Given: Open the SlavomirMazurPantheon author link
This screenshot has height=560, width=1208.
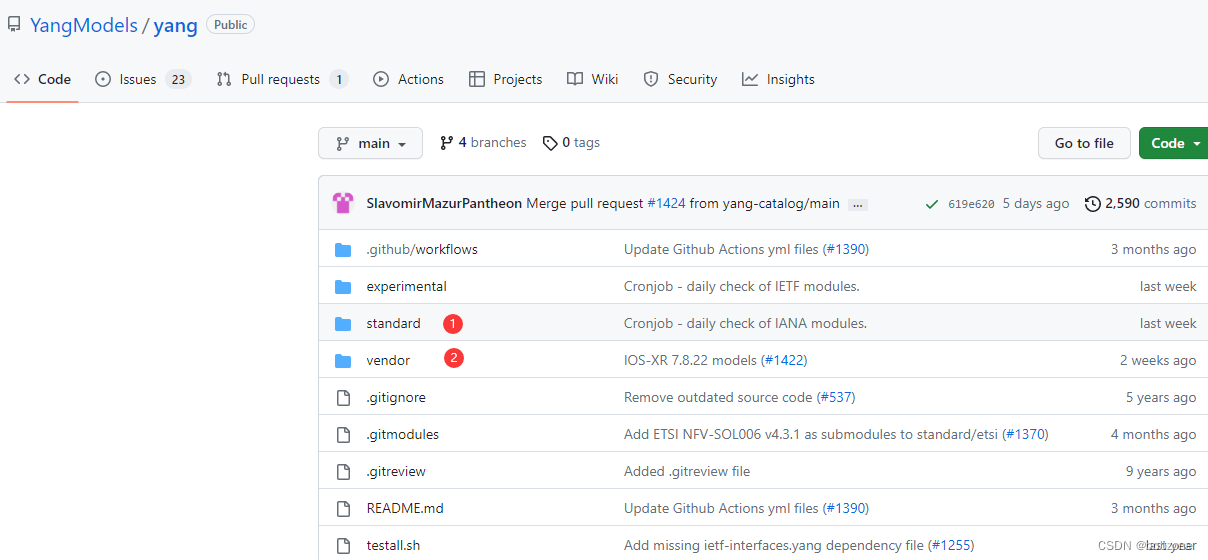Looking at the screenshot, I should tap(444, 203).
